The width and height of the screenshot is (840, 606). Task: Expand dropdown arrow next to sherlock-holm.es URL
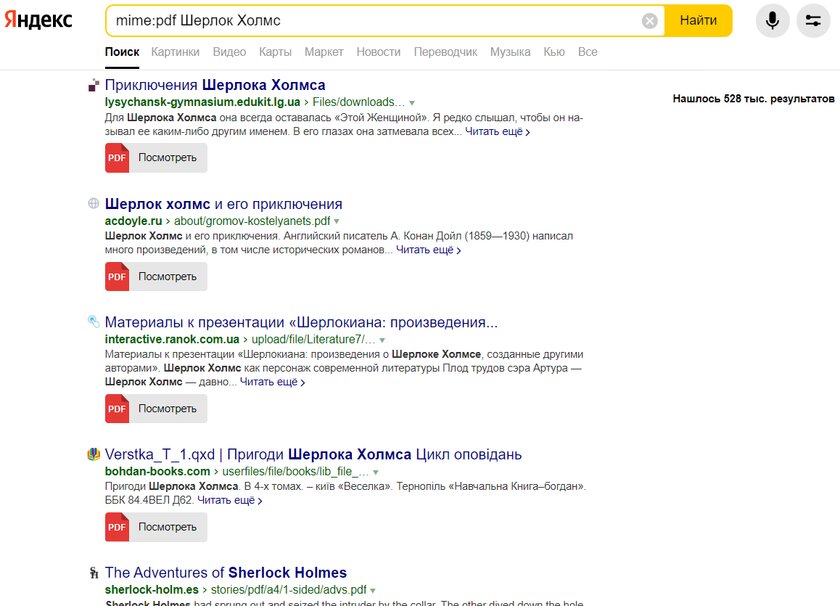point(372,590)
